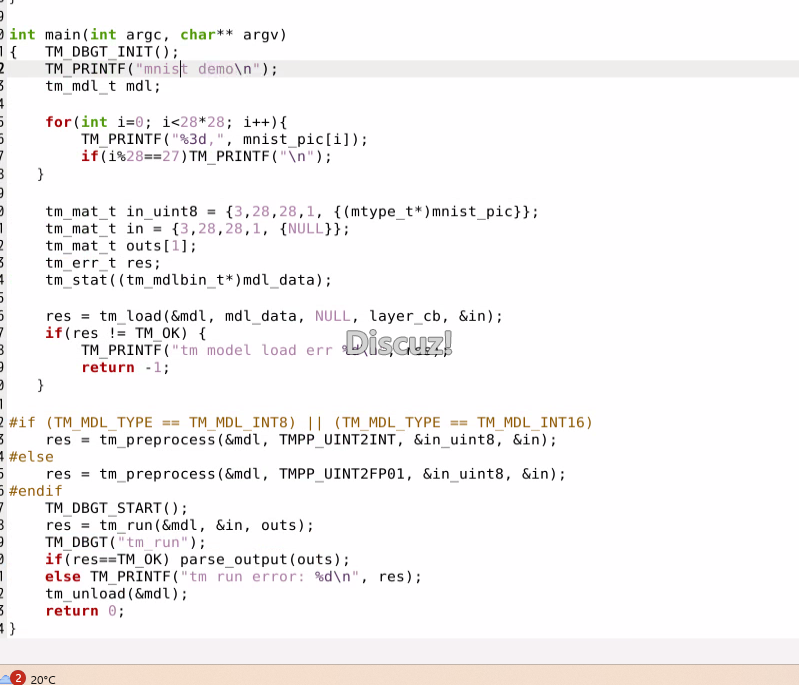Click the for loop keyword
This screenshot has width=799, height=685.
[58, 122]
